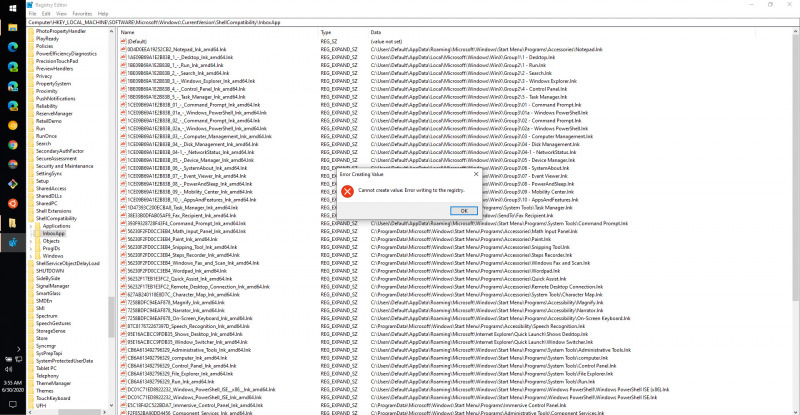The height and width of the screenshot is (415, 800).
Task: Click the icon of the Search_lnk_amd64.lnk value
Action: 123,73
